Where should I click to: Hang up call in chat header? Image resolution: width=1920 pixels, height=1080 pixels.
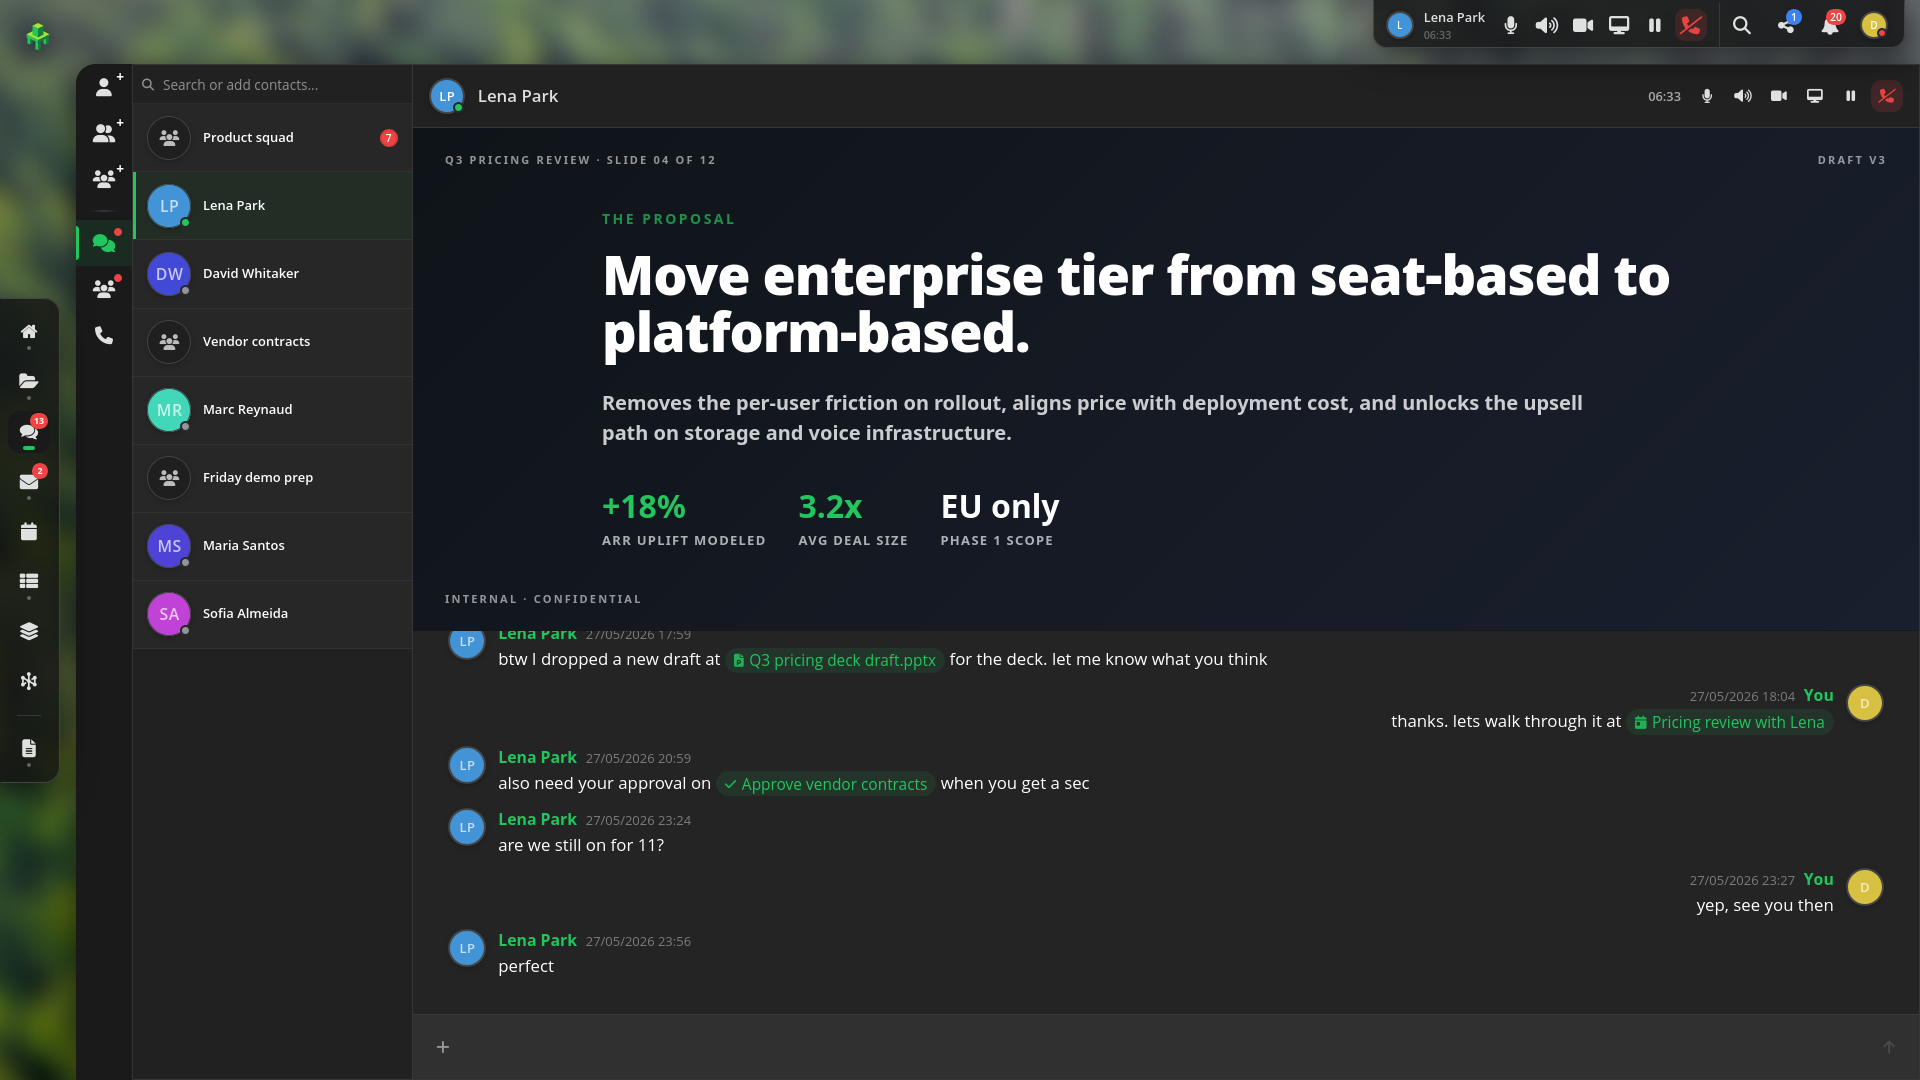(1886, 96)
